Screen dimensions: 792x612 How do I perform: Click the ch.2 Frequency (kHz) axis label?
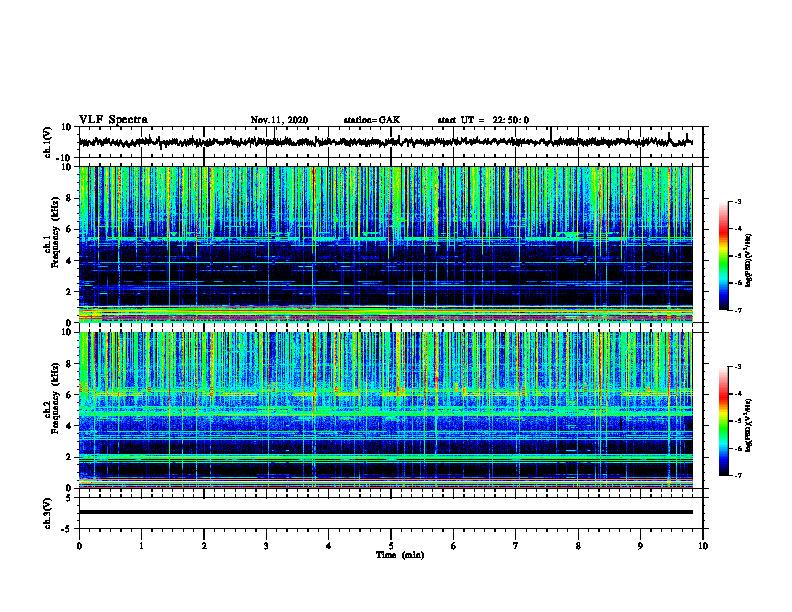[x=52, y=410]
